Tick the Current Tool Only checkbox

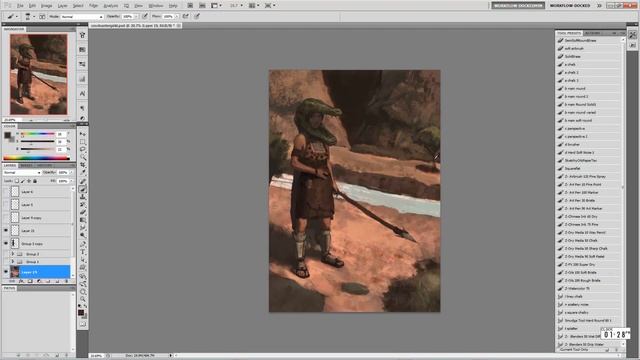(x=559, y=350)
